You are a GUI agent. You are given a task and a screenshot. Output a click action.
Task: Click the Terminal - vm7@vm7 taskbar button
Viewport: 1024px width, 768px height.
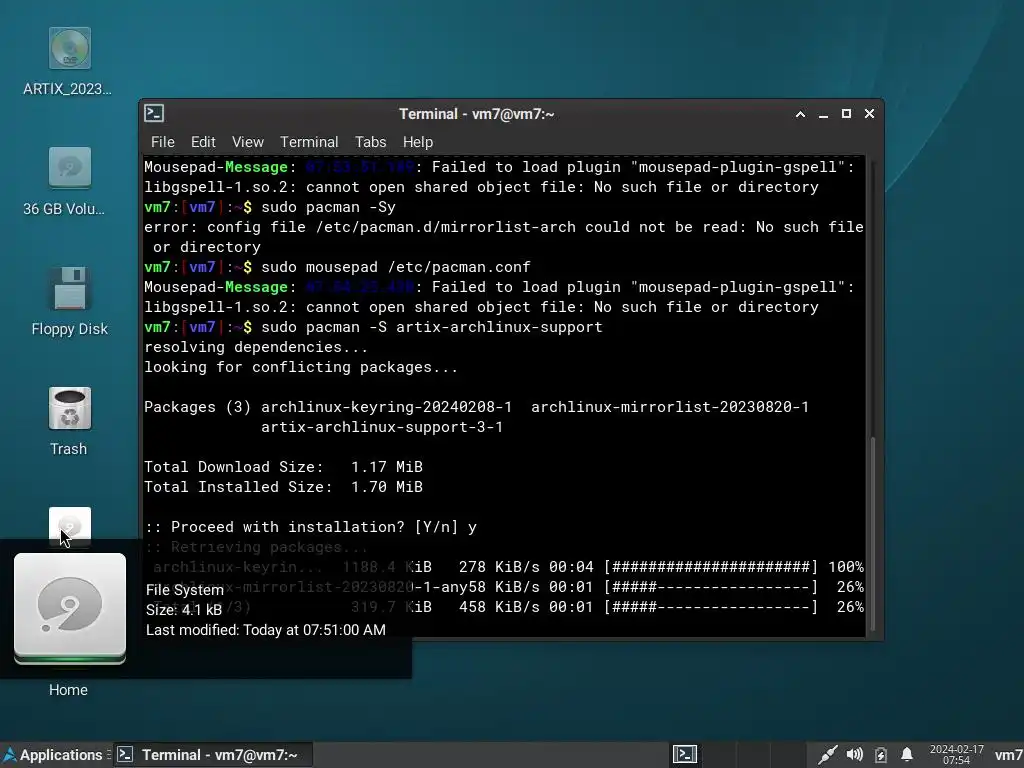click(x=213, y=755)
